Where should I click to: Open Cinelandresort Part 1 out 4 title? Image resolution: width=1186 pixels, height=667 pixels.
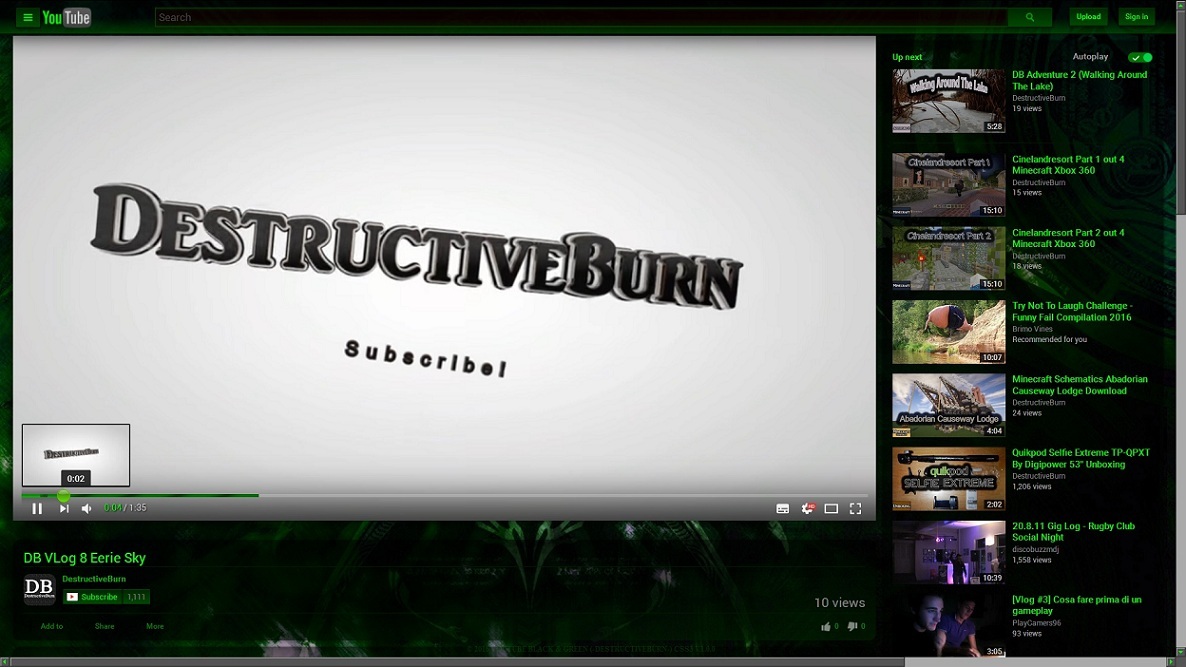pos(1068,165)
